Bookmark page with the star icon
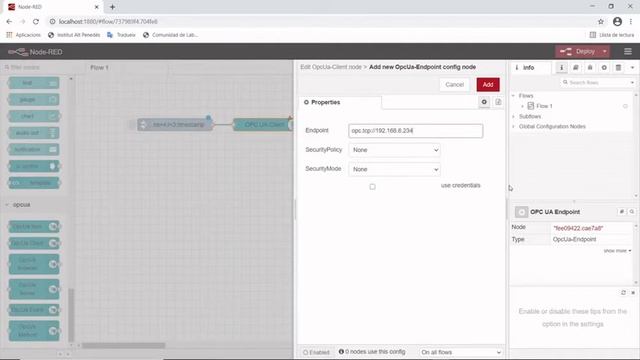 (600, 22)
